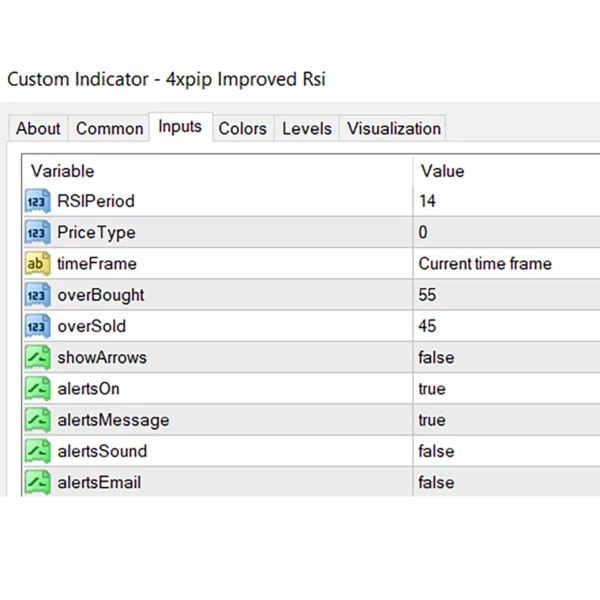
Task: Click the string icon beside timeFrame
Action: pyautogui.click(x=37, y=264)
